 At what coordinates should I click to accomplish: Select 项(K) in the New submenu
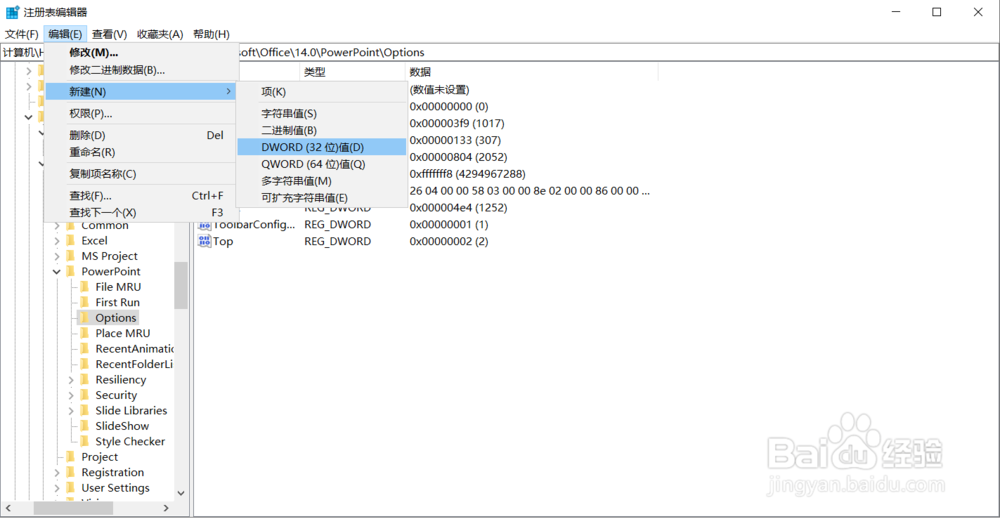pyautogui.click(x=321, y=92)
